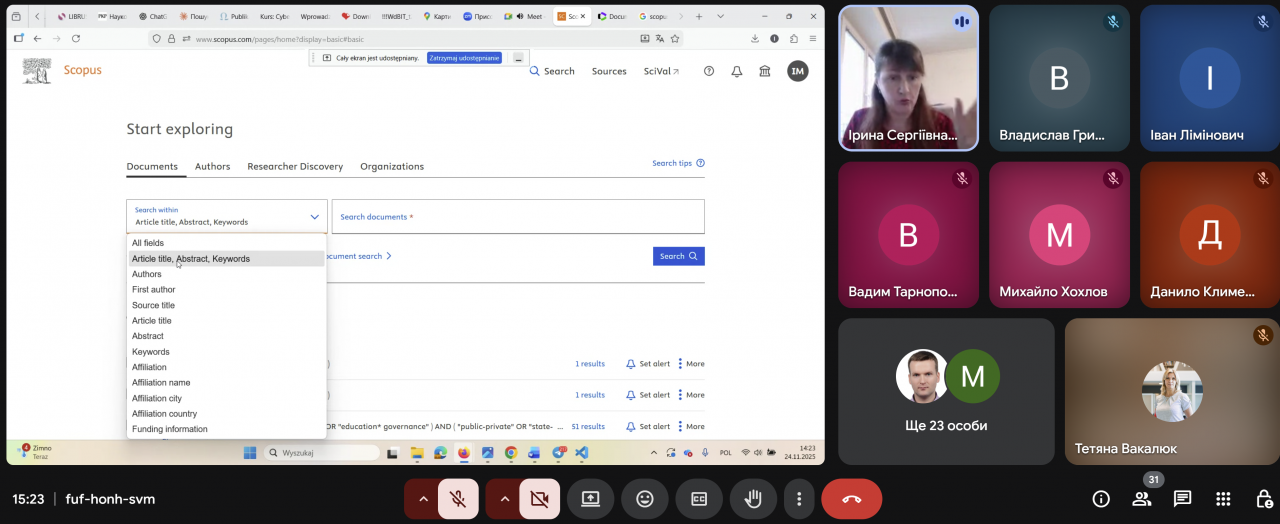Show the participants list with 31 people

click(x=1141, y=499)
